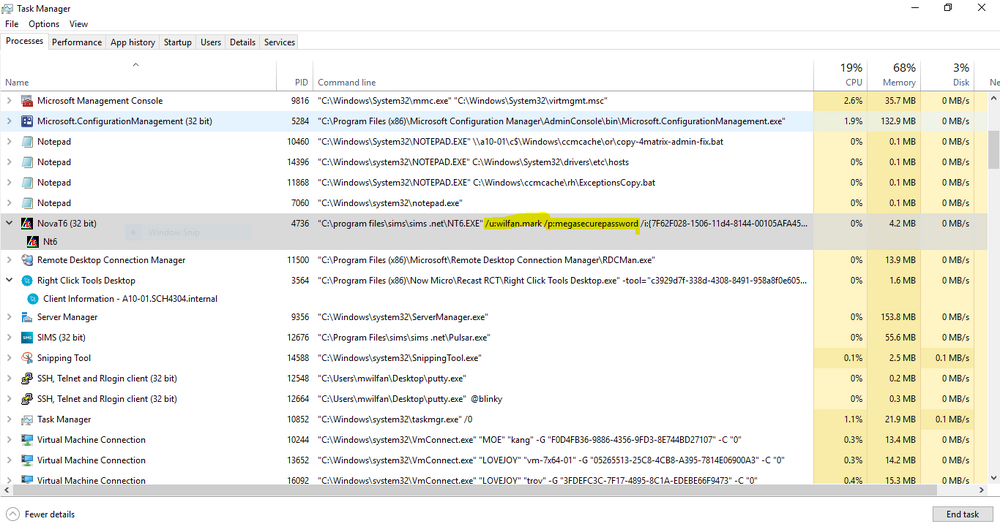The width and height of the screenshot is (1000, 532).
Task: Click the Nt6 child window icon
Action: pos(33,242)
